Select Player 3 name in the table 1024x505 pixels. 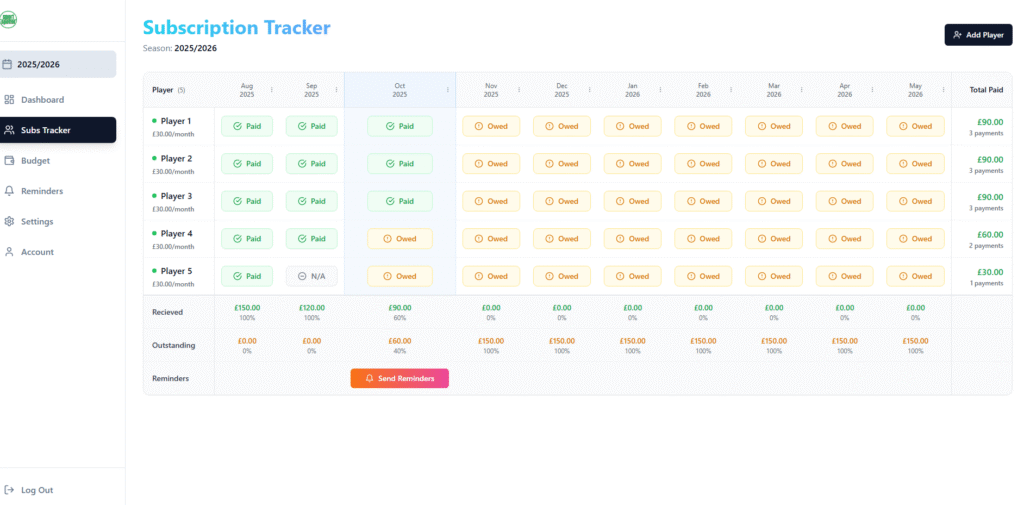(176, 196)
